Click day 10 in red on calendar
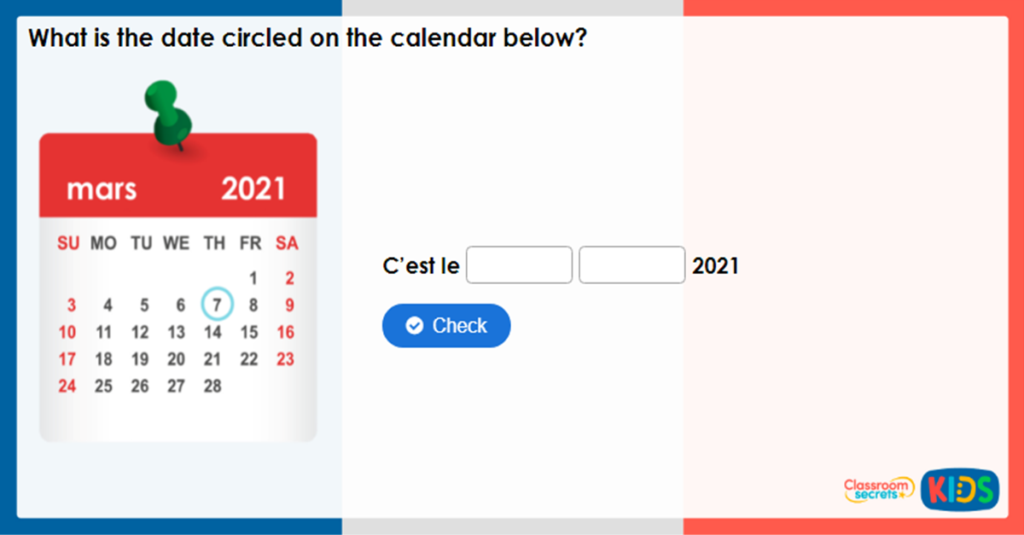Viewport: 1024px width, 535px height. pos(67,332)
